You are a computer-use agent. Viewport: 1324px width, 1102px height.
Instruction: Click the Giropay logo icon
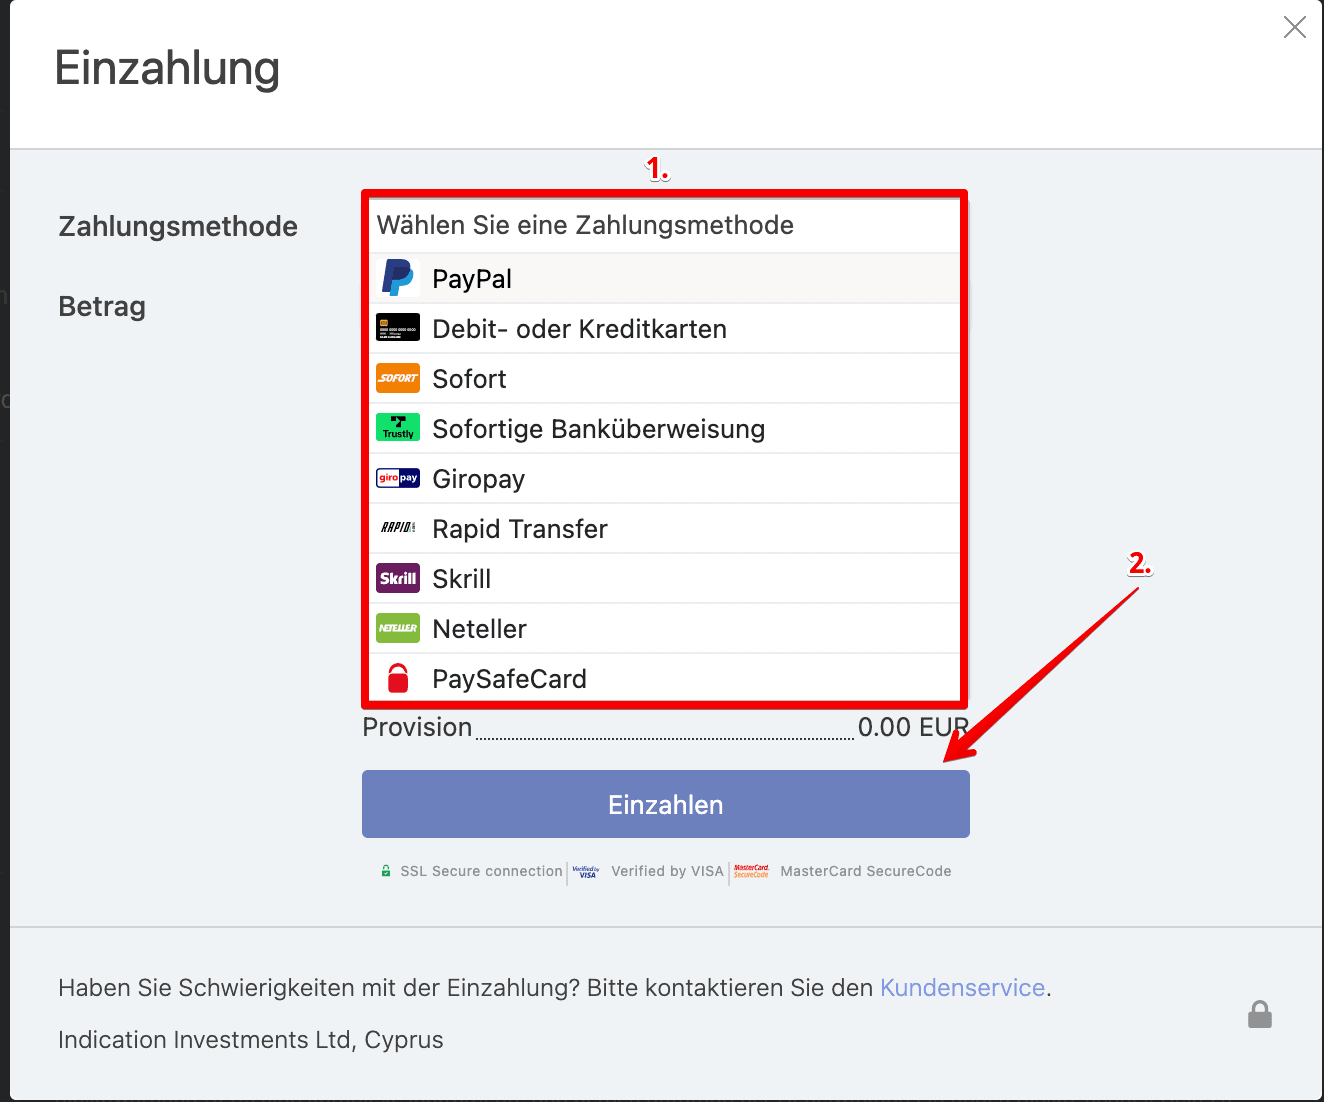(x=397, y=478)
